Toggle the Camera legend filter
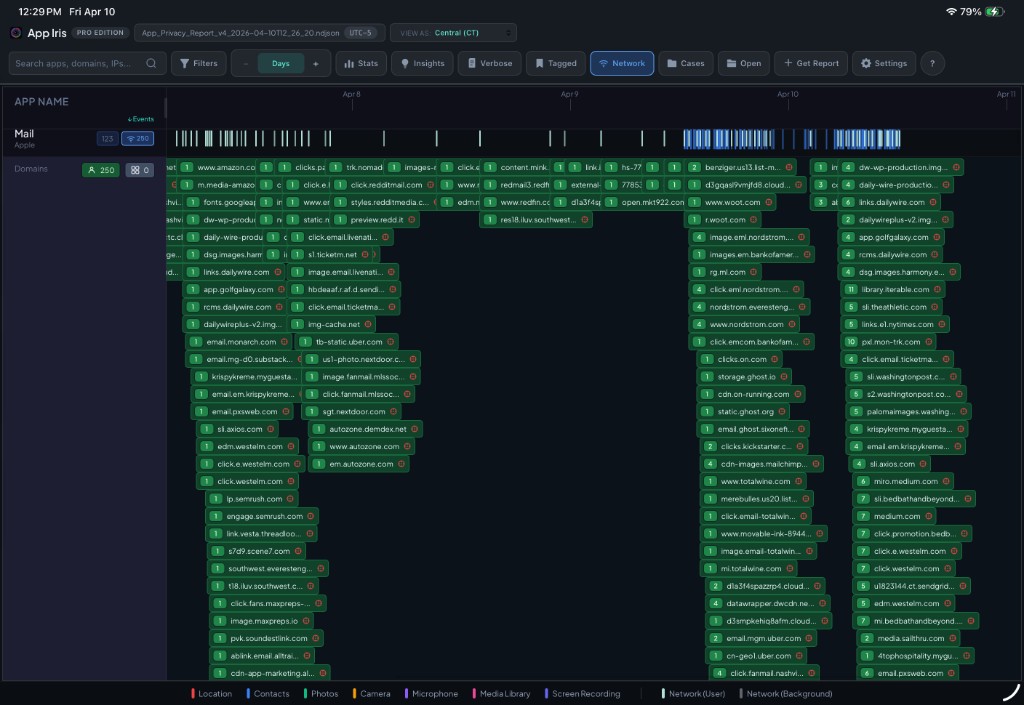Viewport: 1024px width, 705px height. coord(372,693)
